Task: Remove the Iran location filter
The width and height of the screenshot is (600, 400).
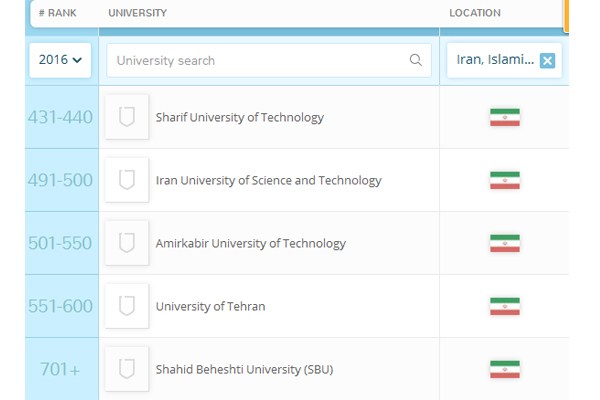Action: pyautogui.click(x=547, y=60)
